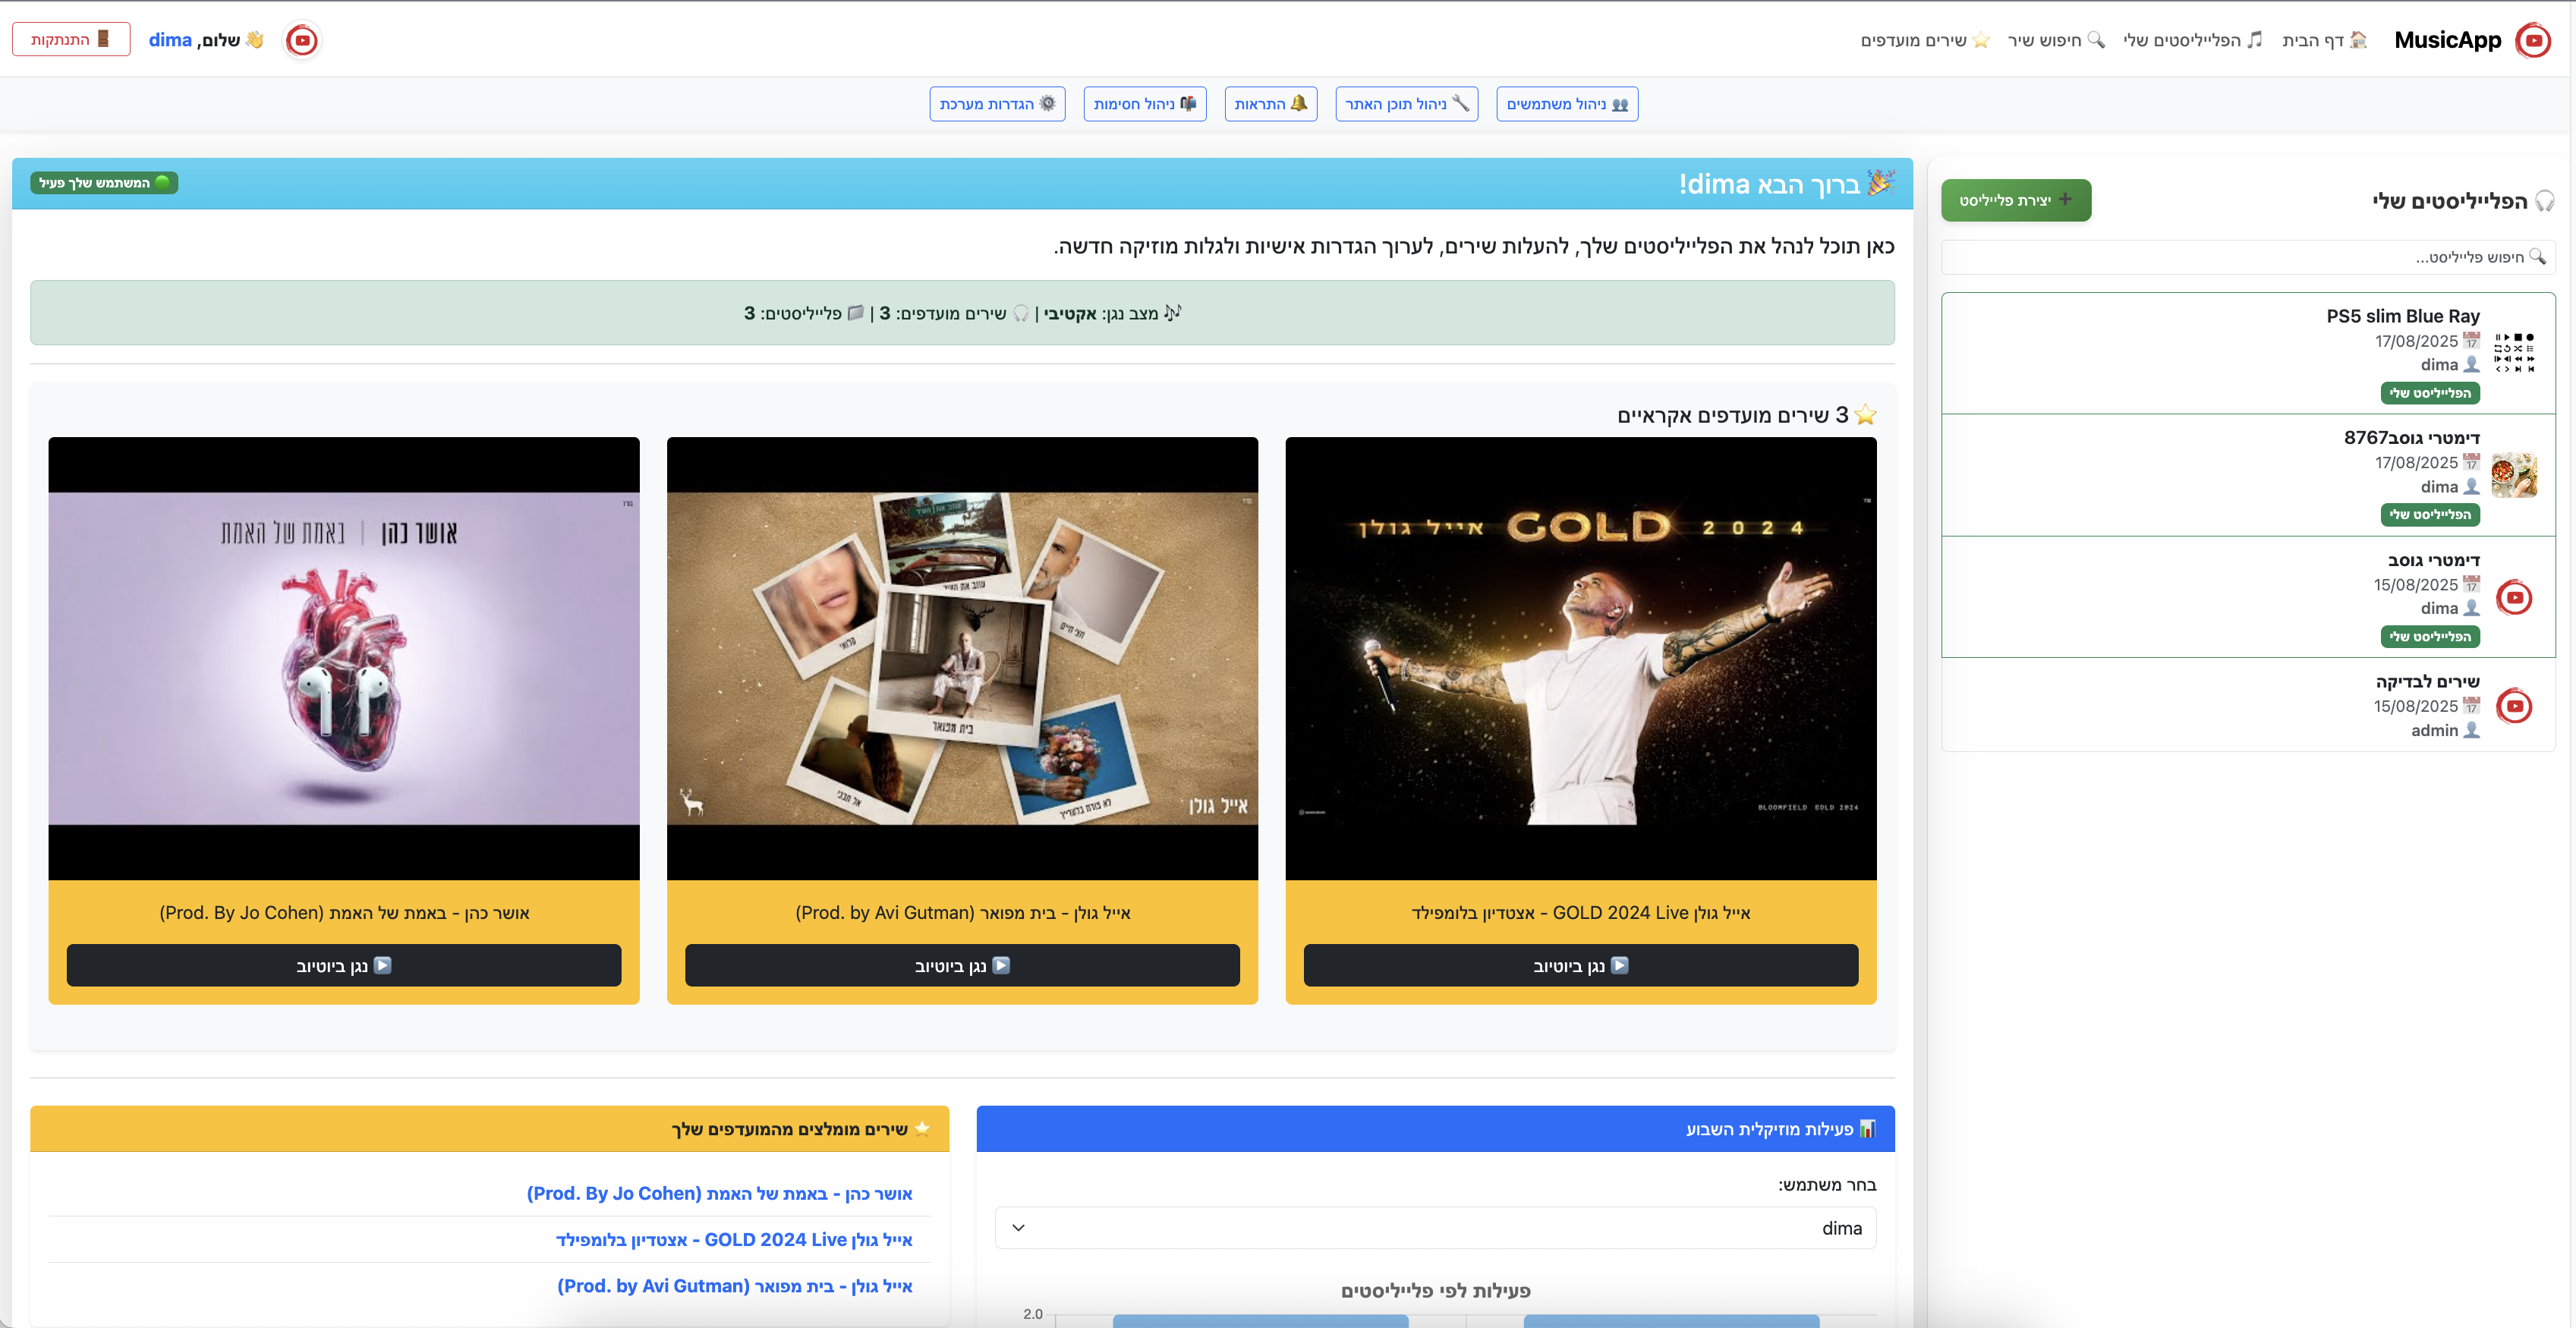Play אייל גולן GOLD 2024 Live on YouTube
The width and height of the screenshot is (2576, 1328).
pyautogui.click(x=1580, y=965)
